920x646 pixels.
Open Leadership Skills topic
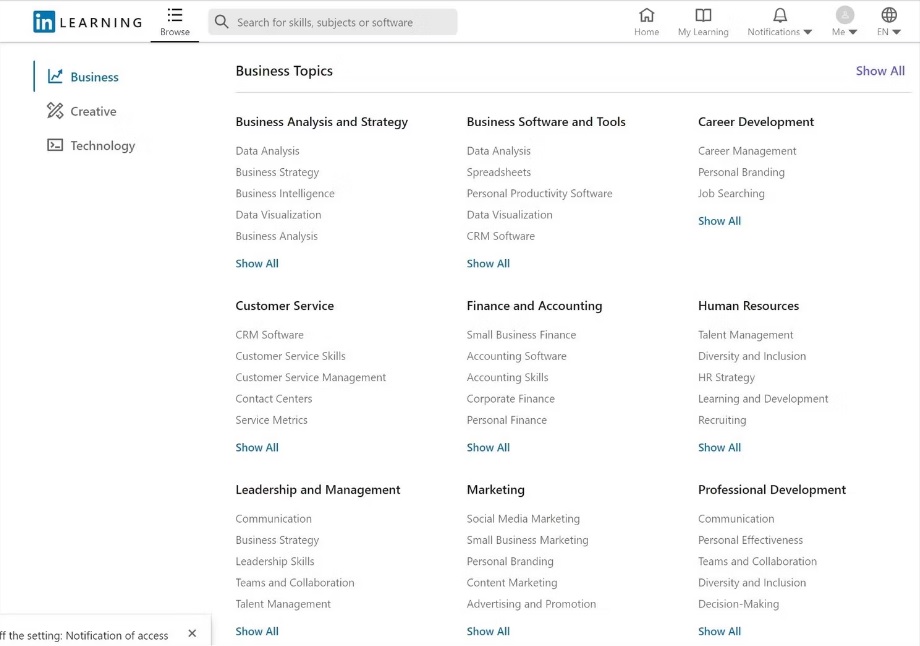[x=275, y=562]
